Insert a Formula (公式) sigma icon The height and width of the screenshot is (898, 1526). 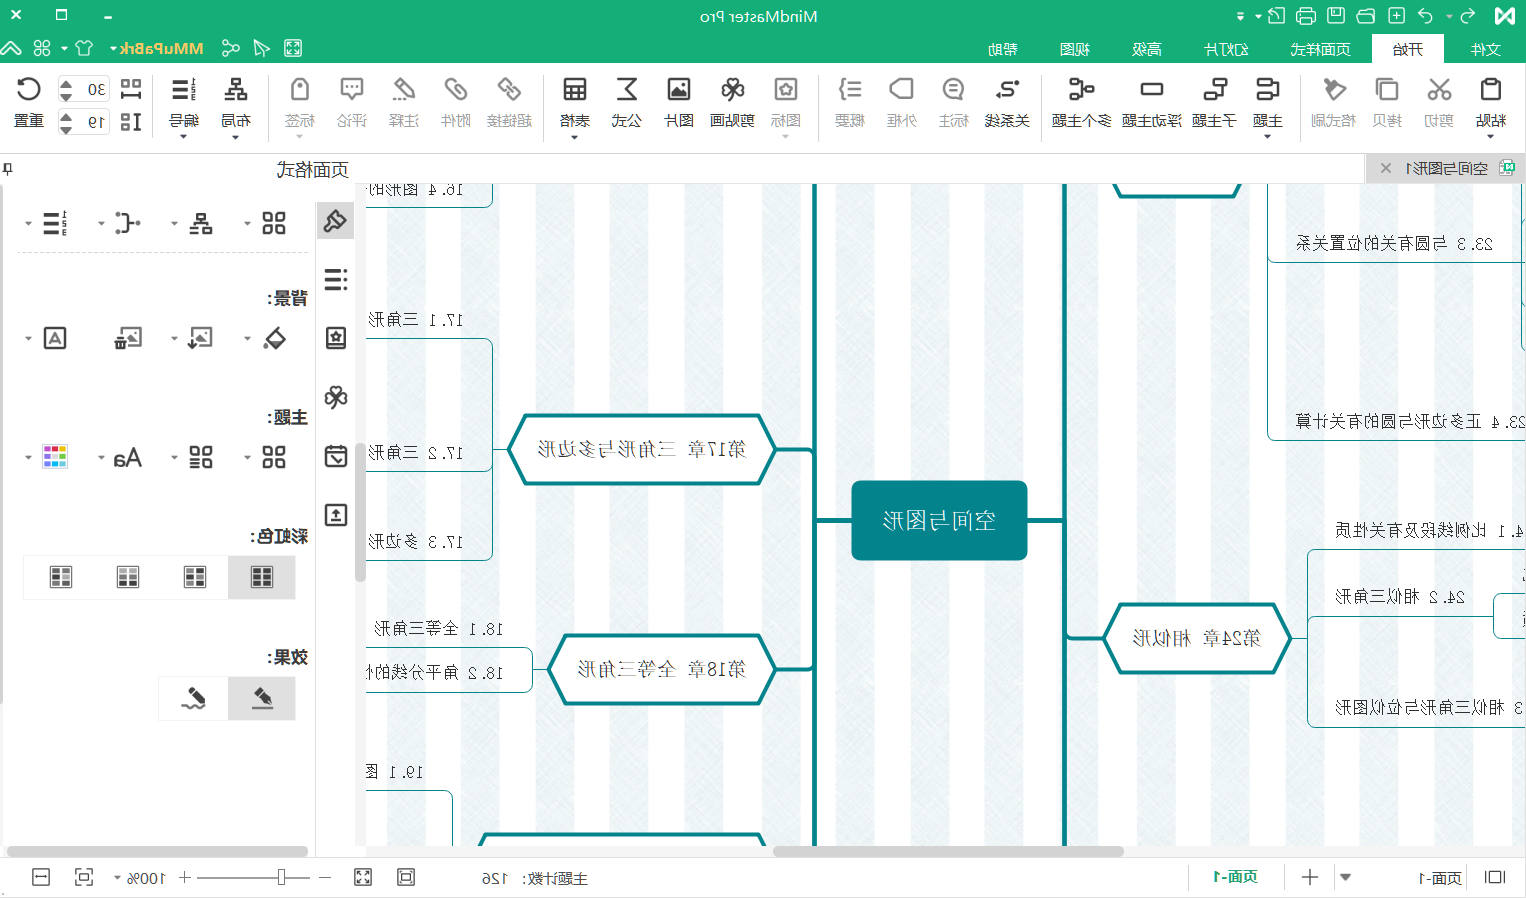tap(627, 90)
